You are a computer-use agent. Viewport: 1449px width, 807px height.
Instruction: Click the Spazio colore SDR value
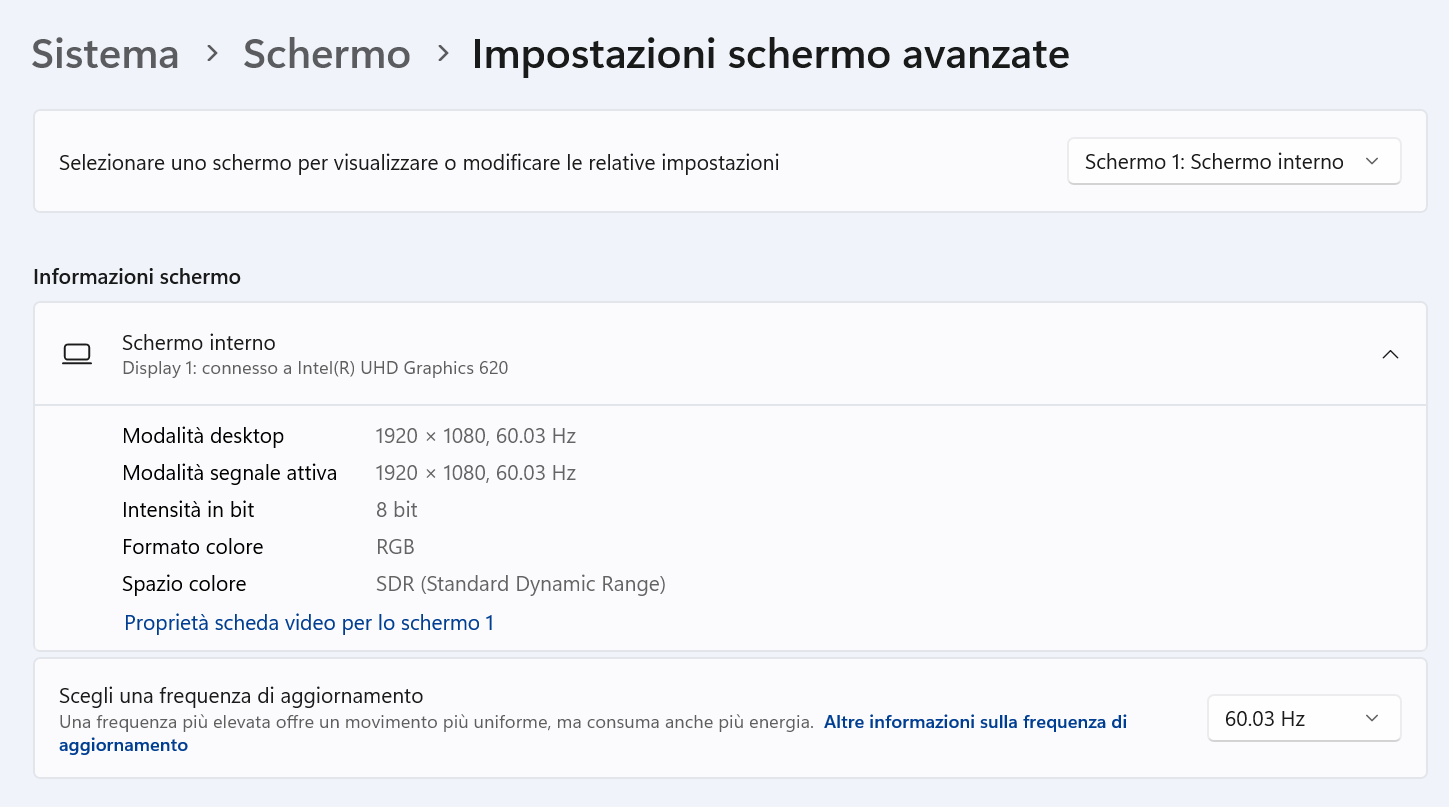coord(521,583)
